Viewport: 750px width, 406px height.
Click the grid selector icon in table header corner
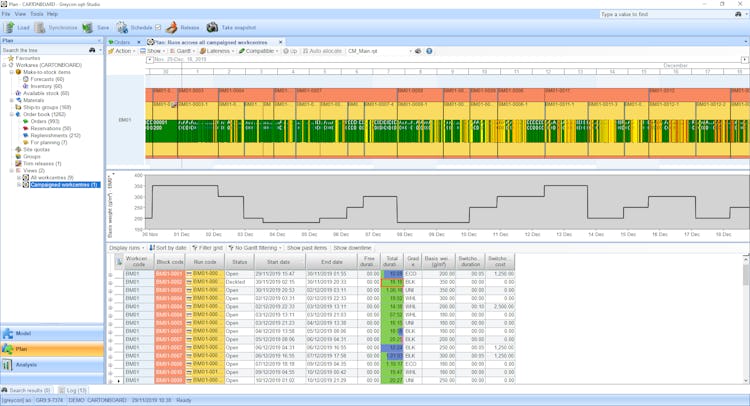(119, 262)
